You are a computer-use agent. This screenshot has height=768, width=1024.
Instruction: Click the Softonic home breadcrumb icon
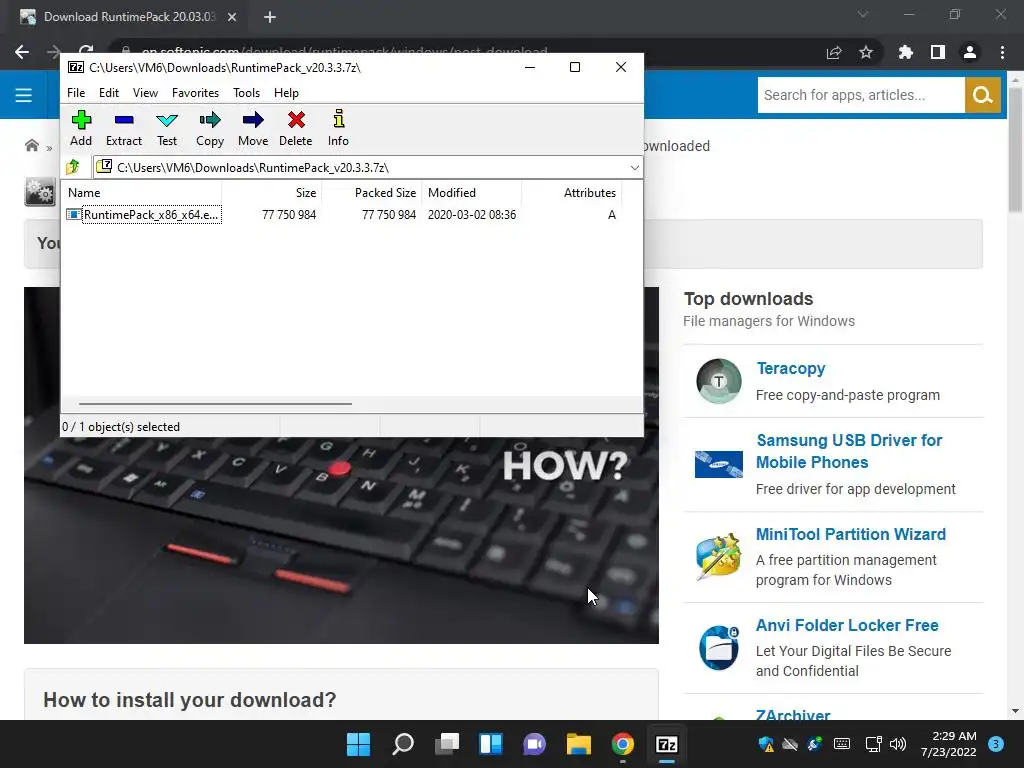[31, 145]
